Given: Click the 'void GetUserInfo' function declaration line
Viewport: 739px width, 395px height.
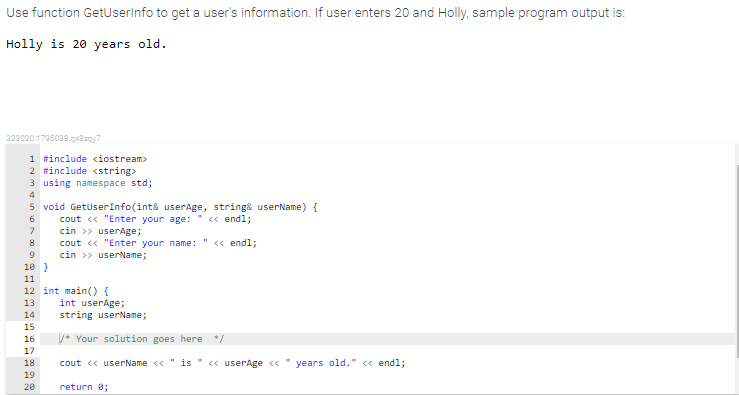Looking at the screenshot, I should 181,207.
